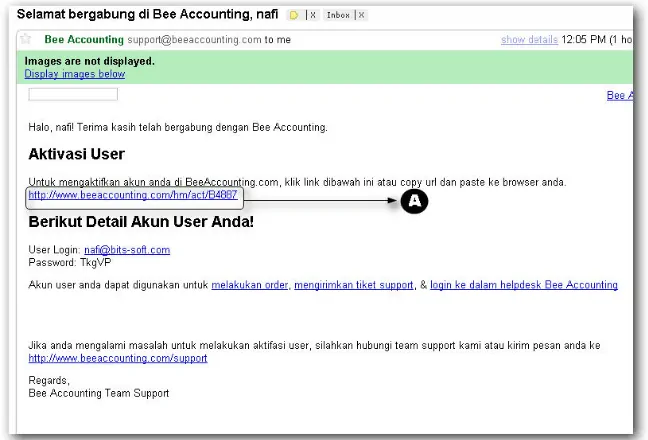Click the cut-off Bee A link at top right

pos(619,95)
